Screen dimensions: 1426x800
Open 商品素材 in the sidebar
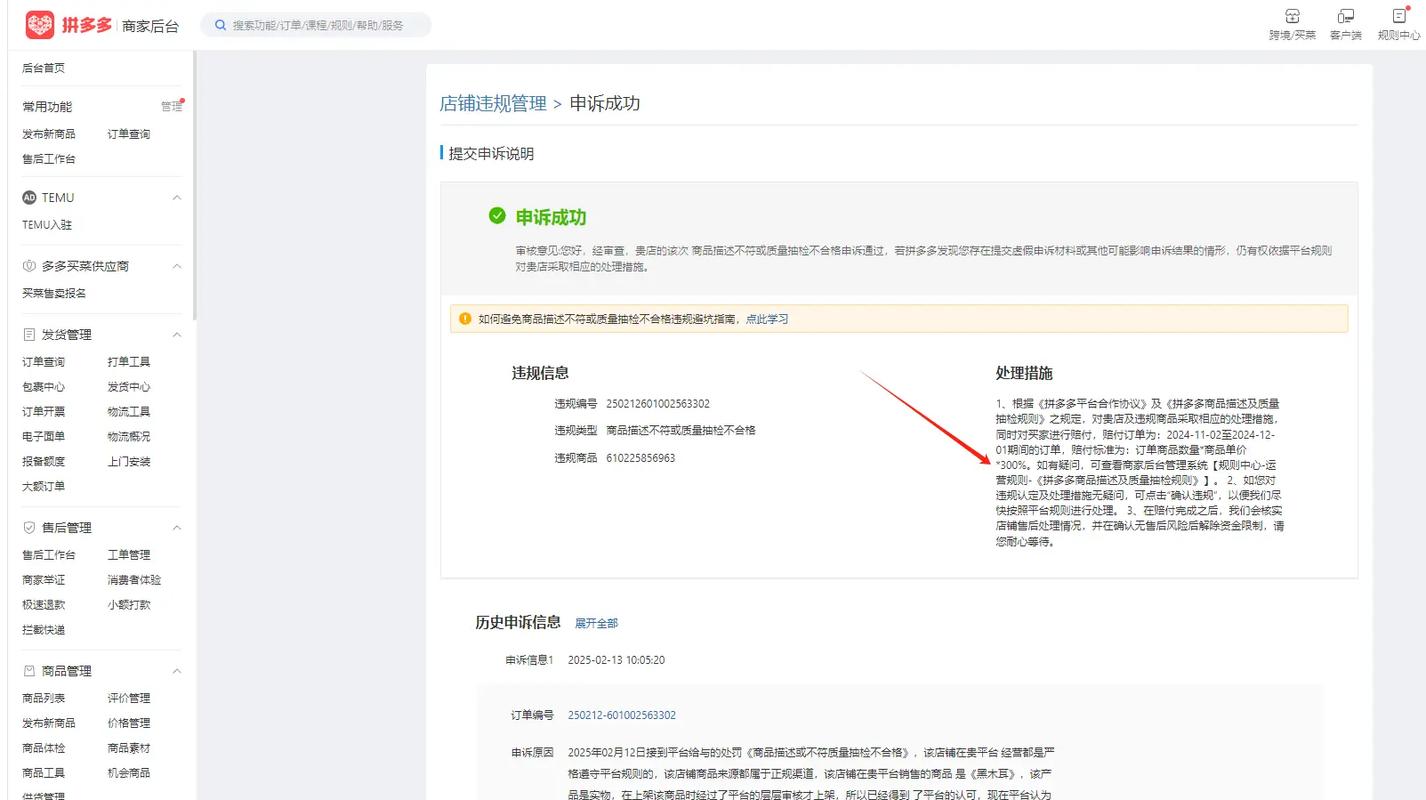coord(129,748)
